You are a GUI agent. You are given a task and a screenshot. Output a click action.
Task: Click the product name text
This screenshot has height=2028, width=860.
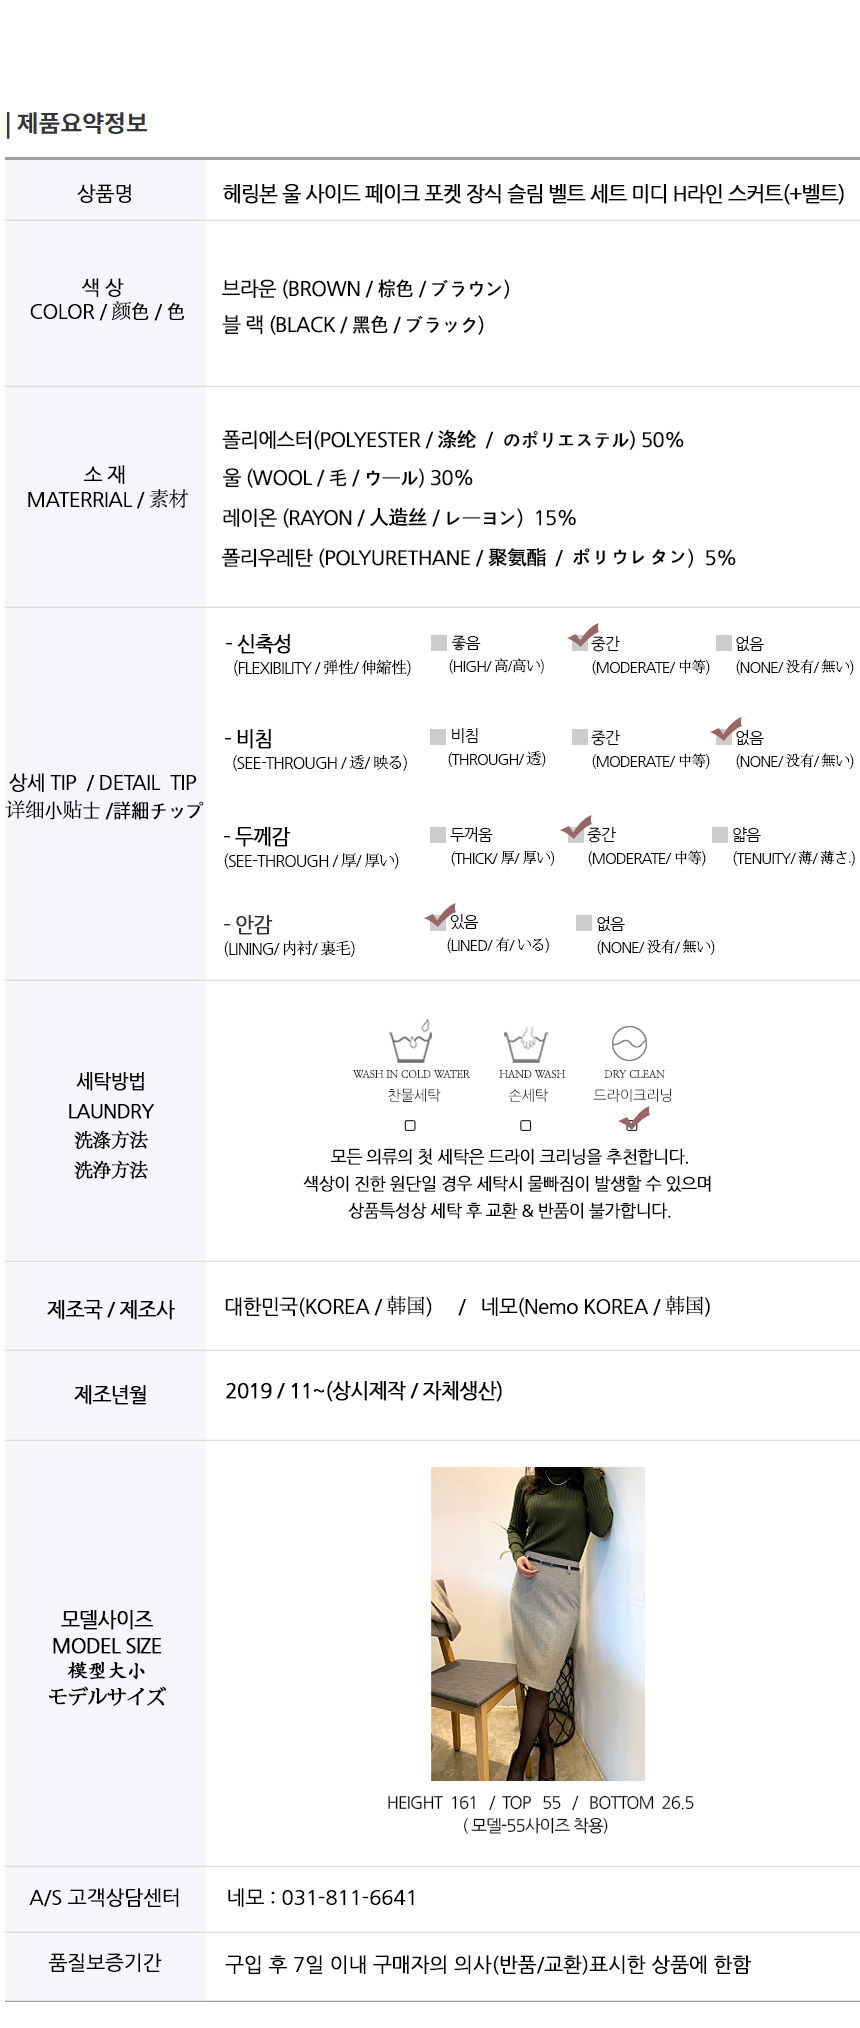(x=533, y=193)
